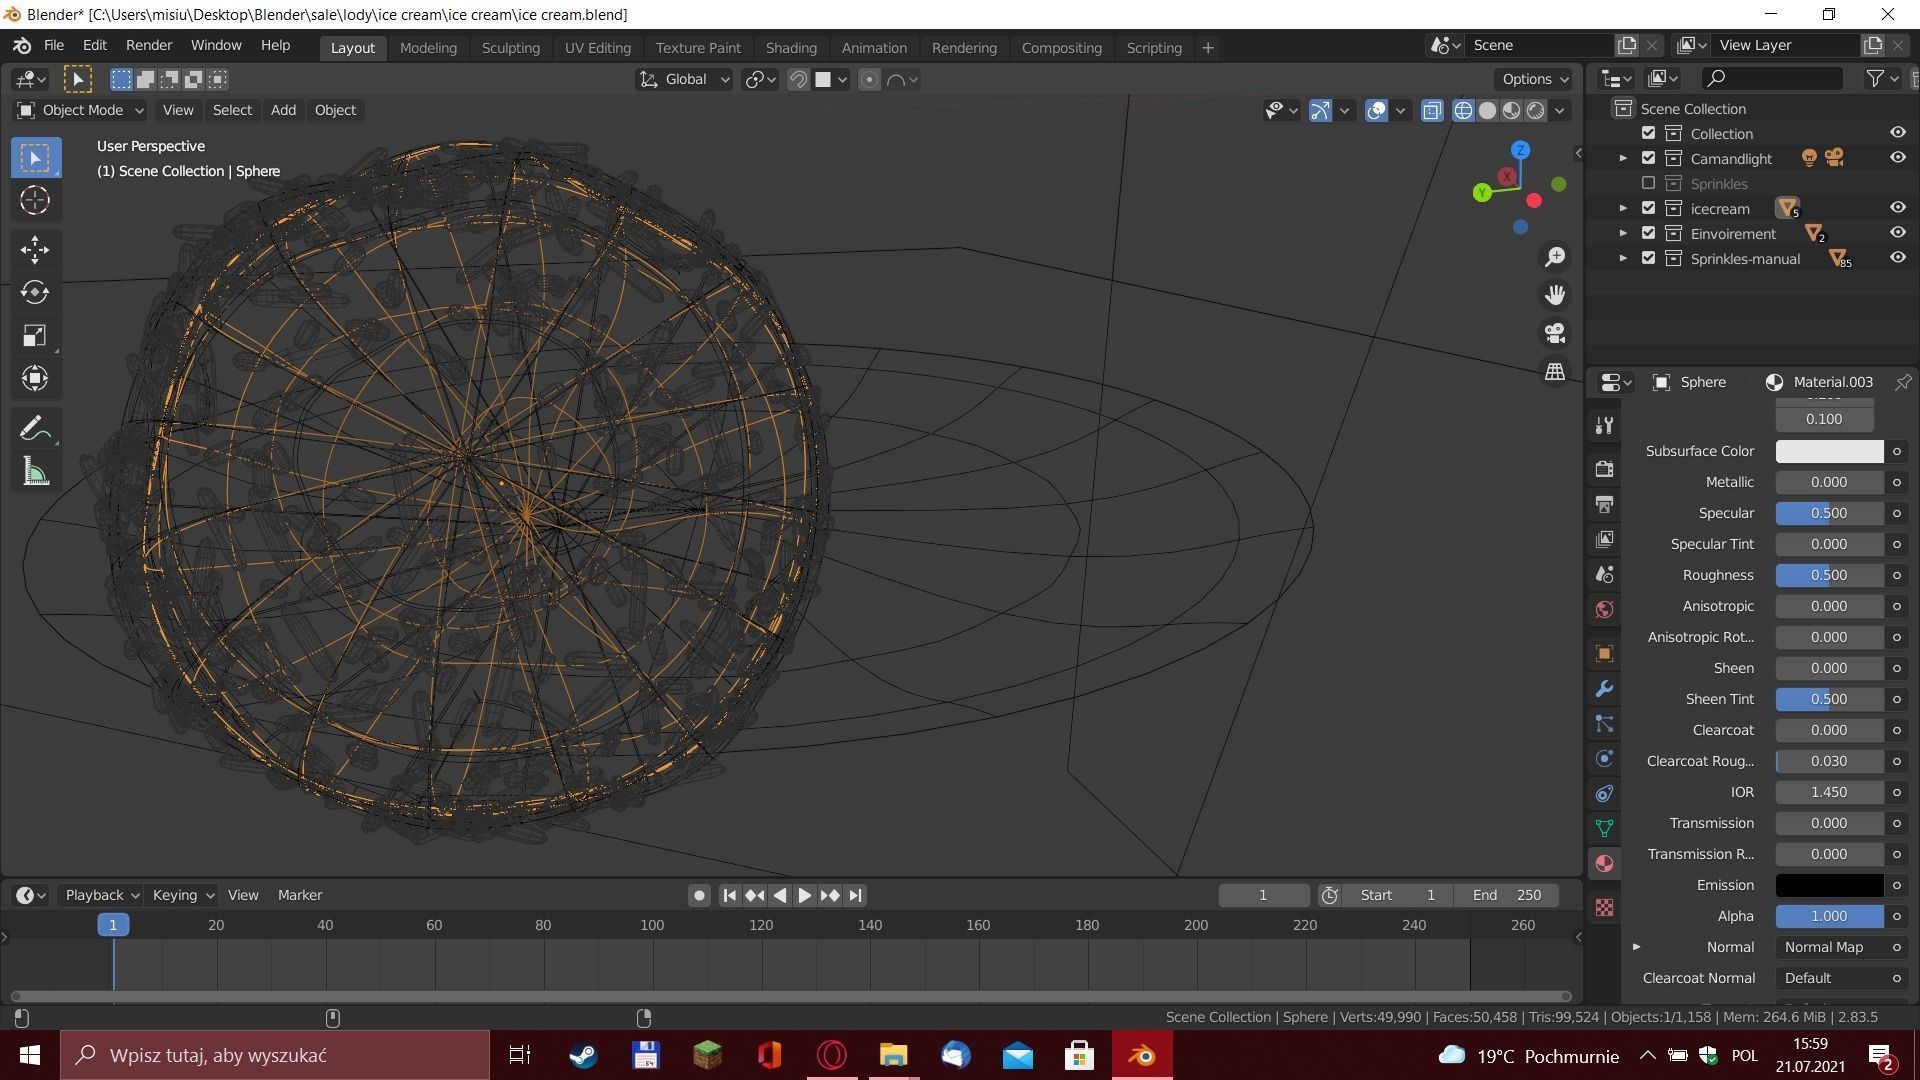Activate the Annotate pencil tool

(35, 429)
